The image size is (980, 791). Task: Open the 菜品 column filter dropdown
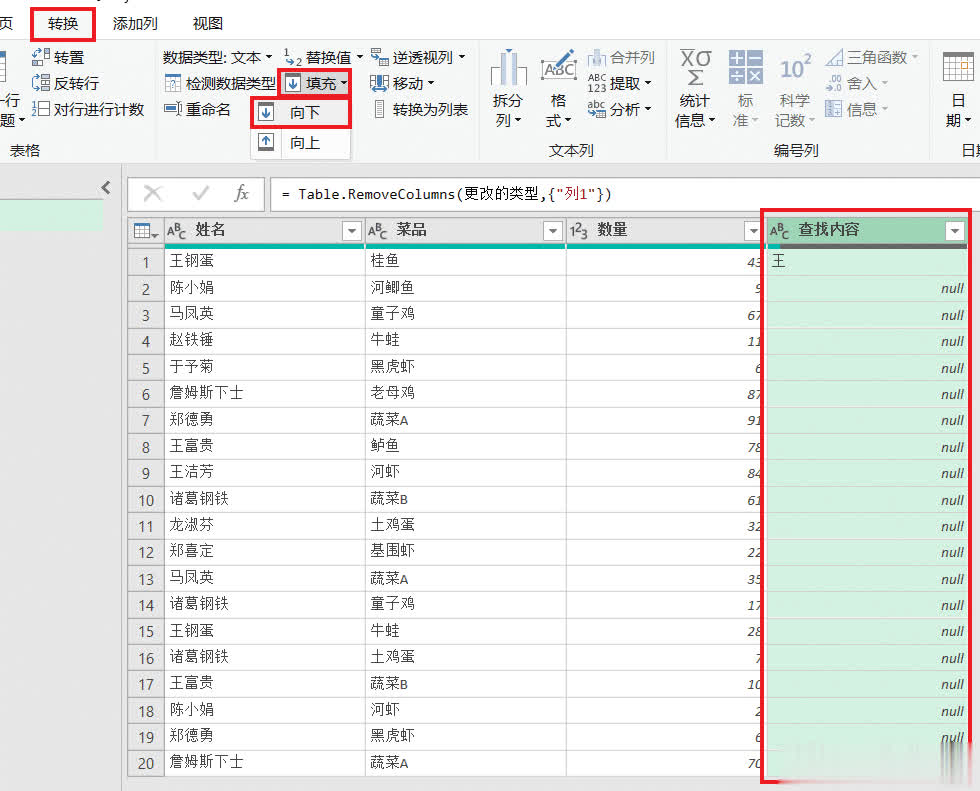coord(552,231)
